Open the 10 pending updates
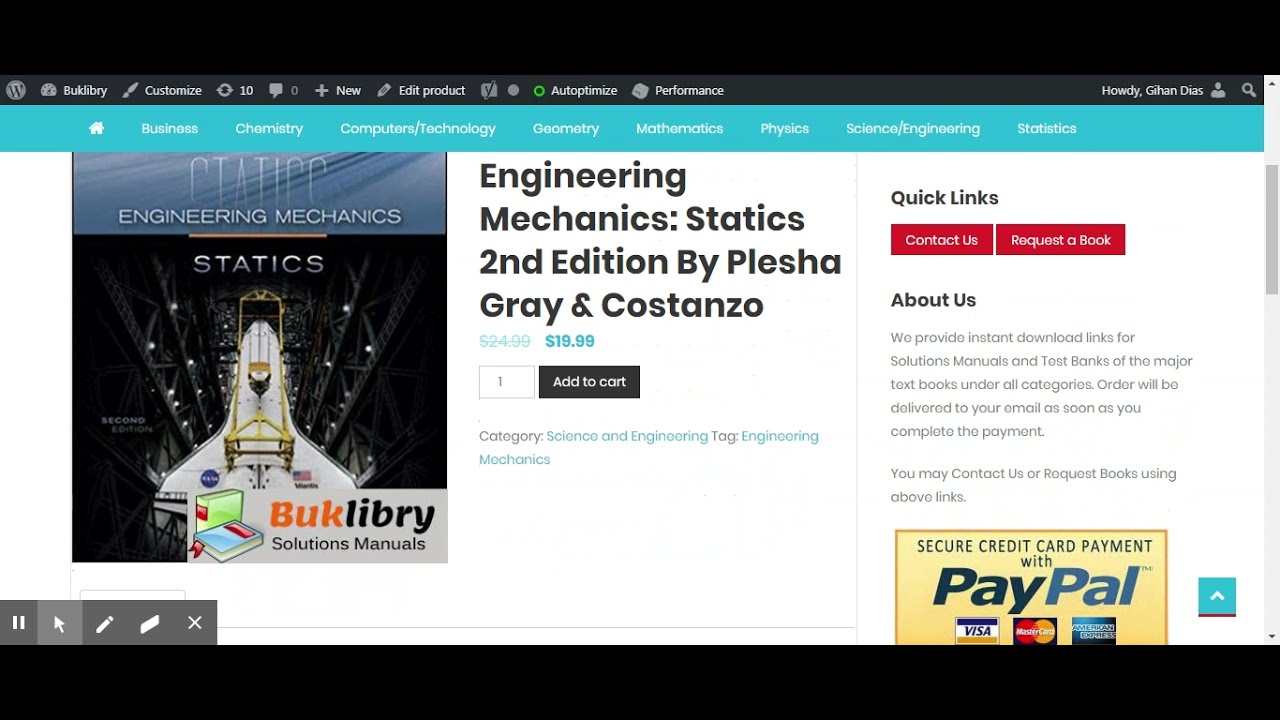The height and width of the screenshot is (720, 1280). coord(235,90)
